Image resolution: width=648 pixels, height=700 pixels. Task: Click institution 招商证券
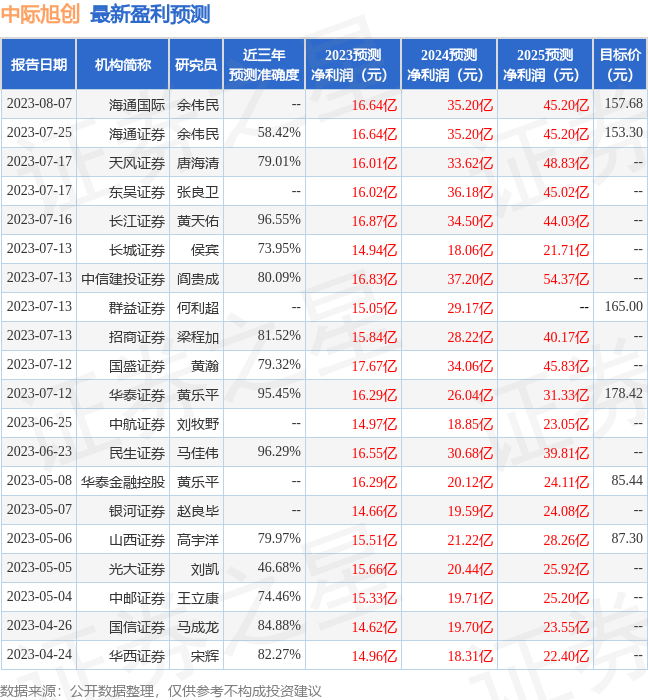(x=137, y=338)
